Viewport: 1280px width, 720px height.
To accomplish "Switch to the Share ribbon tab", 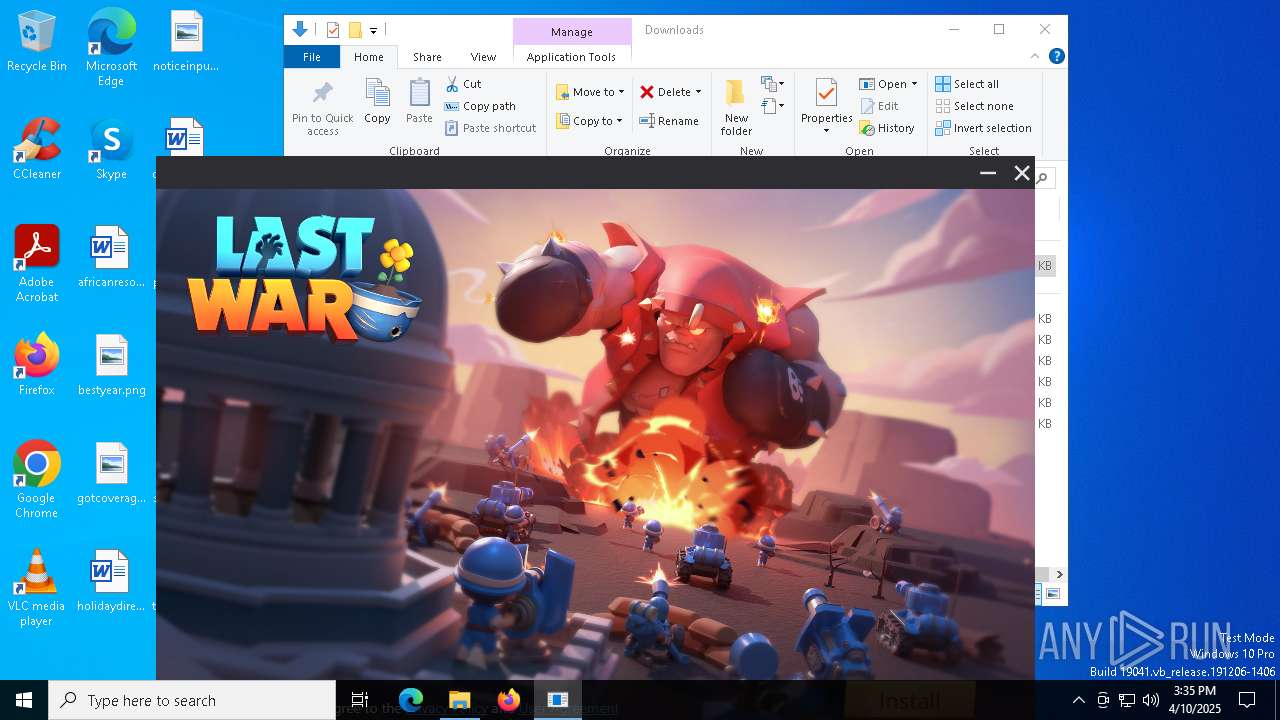I will 427,57.
